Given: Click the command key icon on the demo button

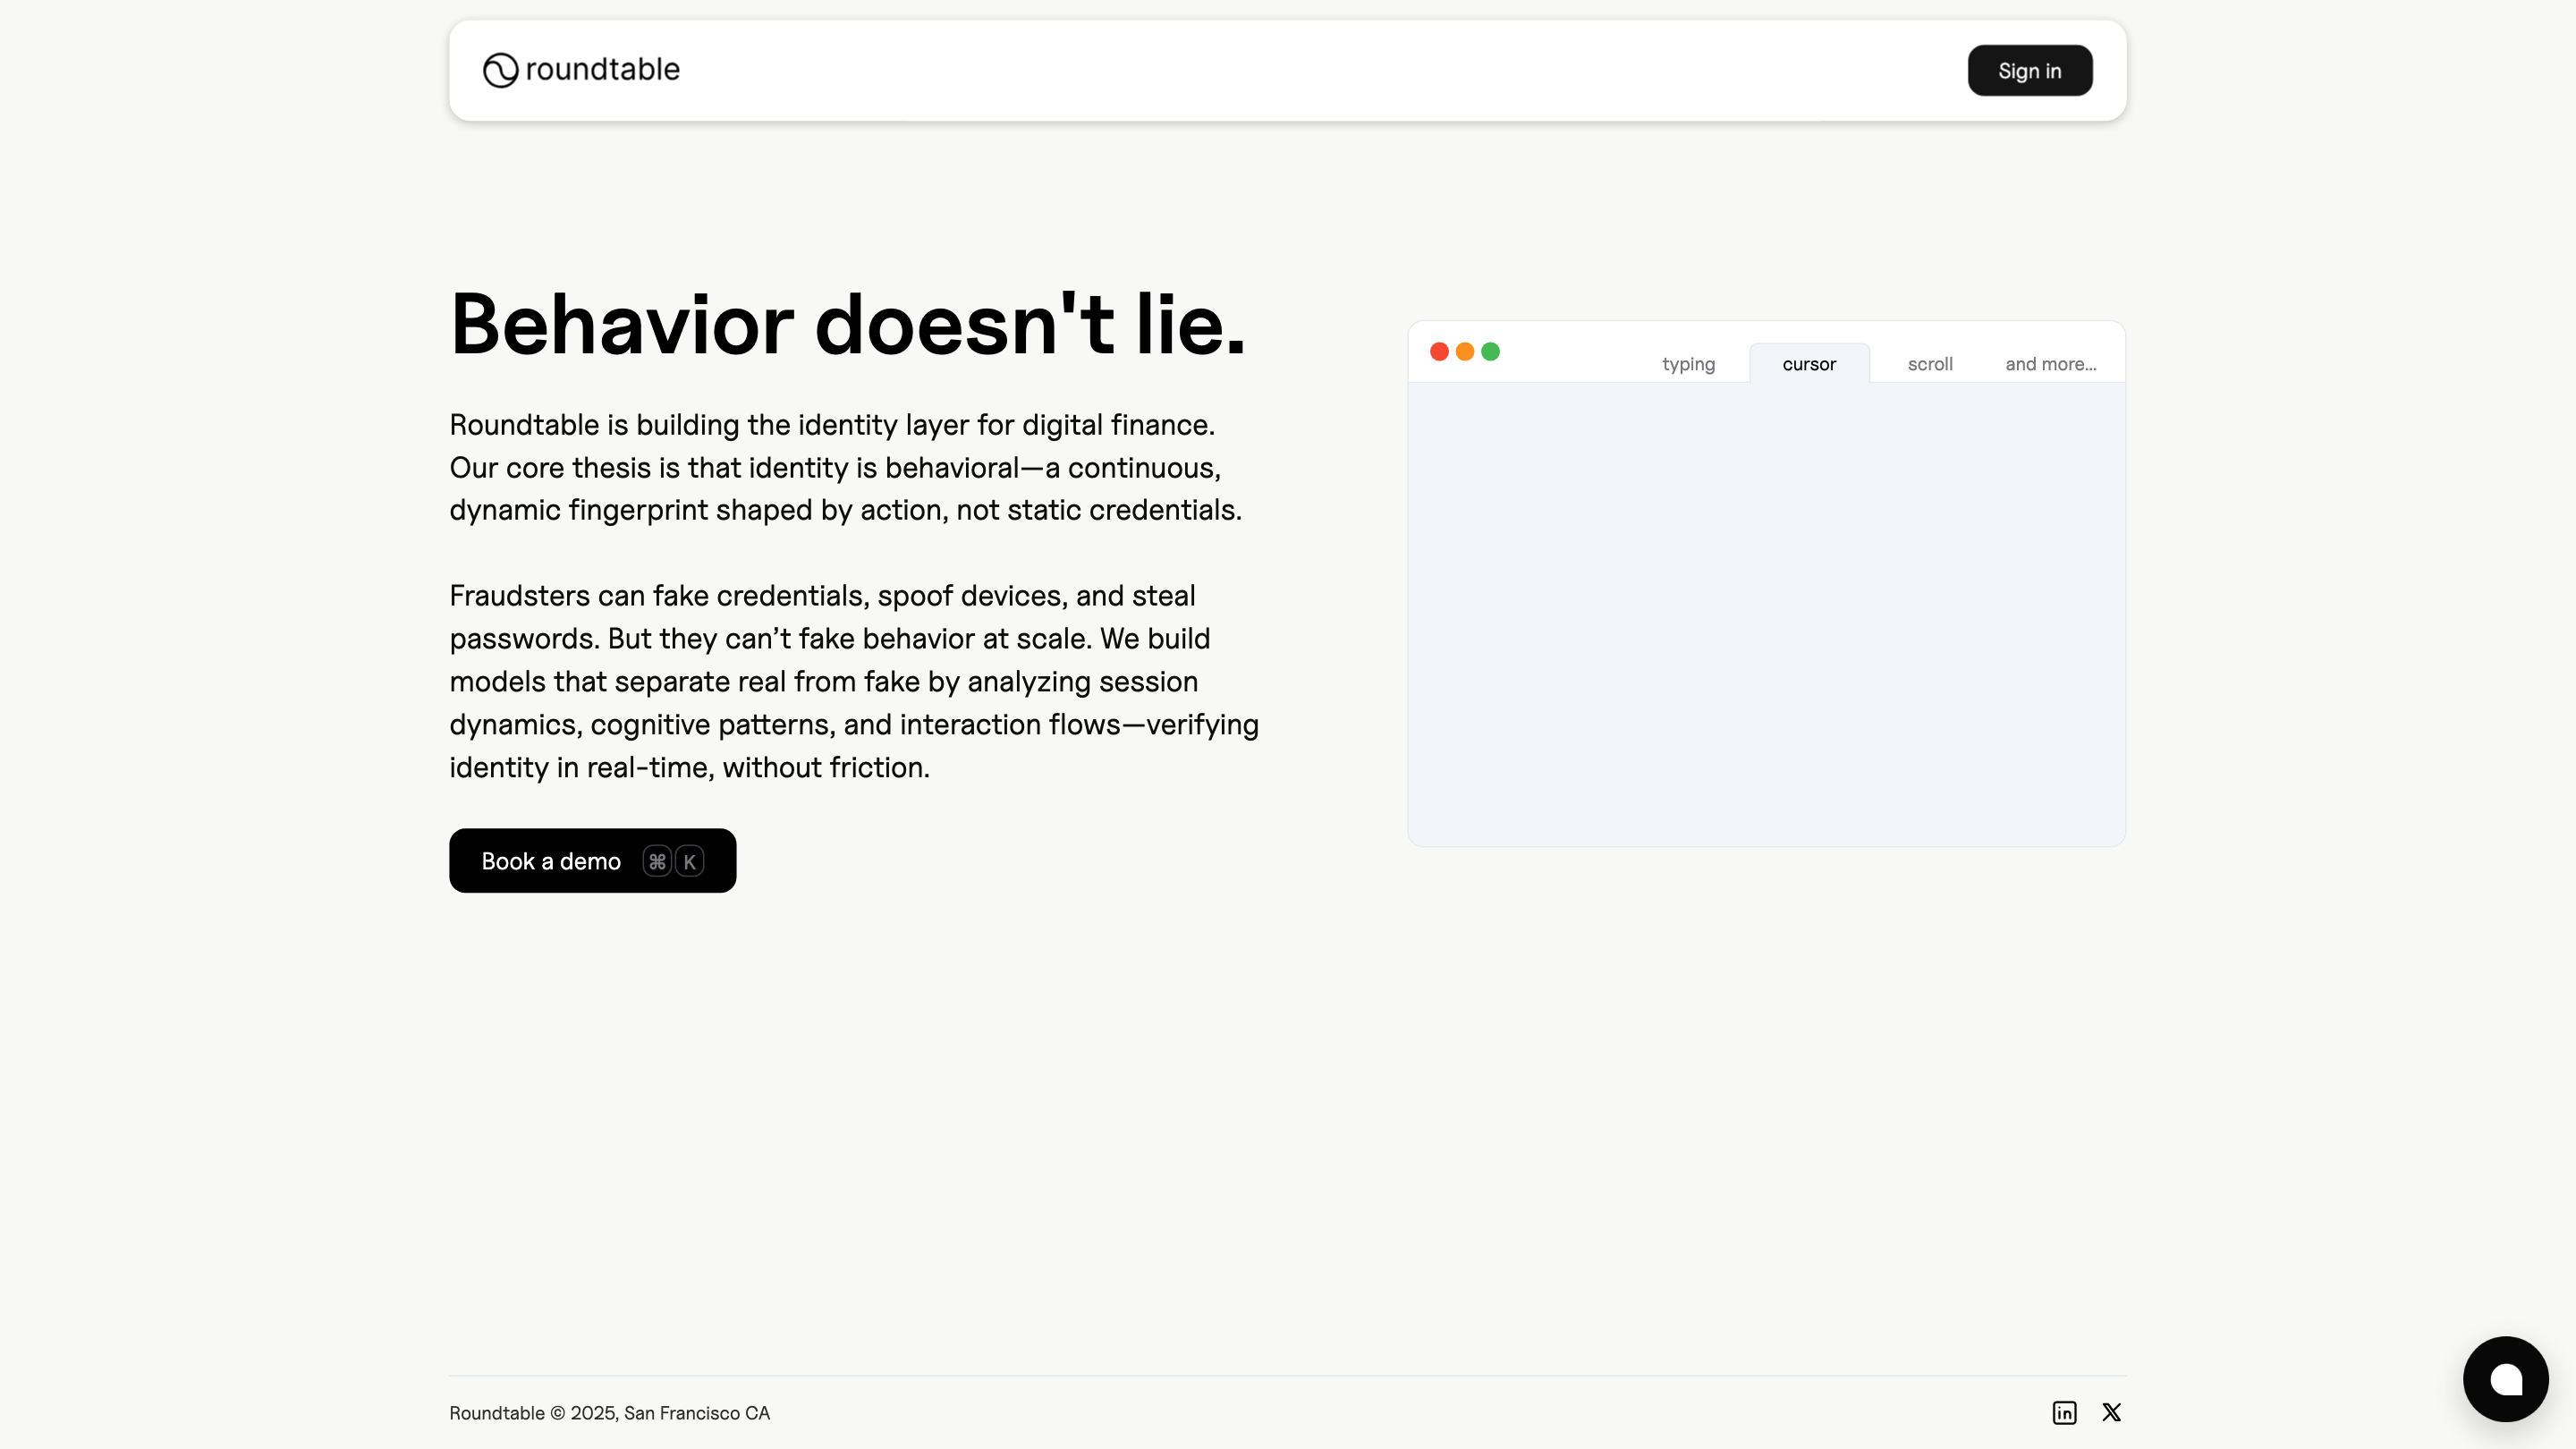Looking at the screenshot, I should pos(657,861).
